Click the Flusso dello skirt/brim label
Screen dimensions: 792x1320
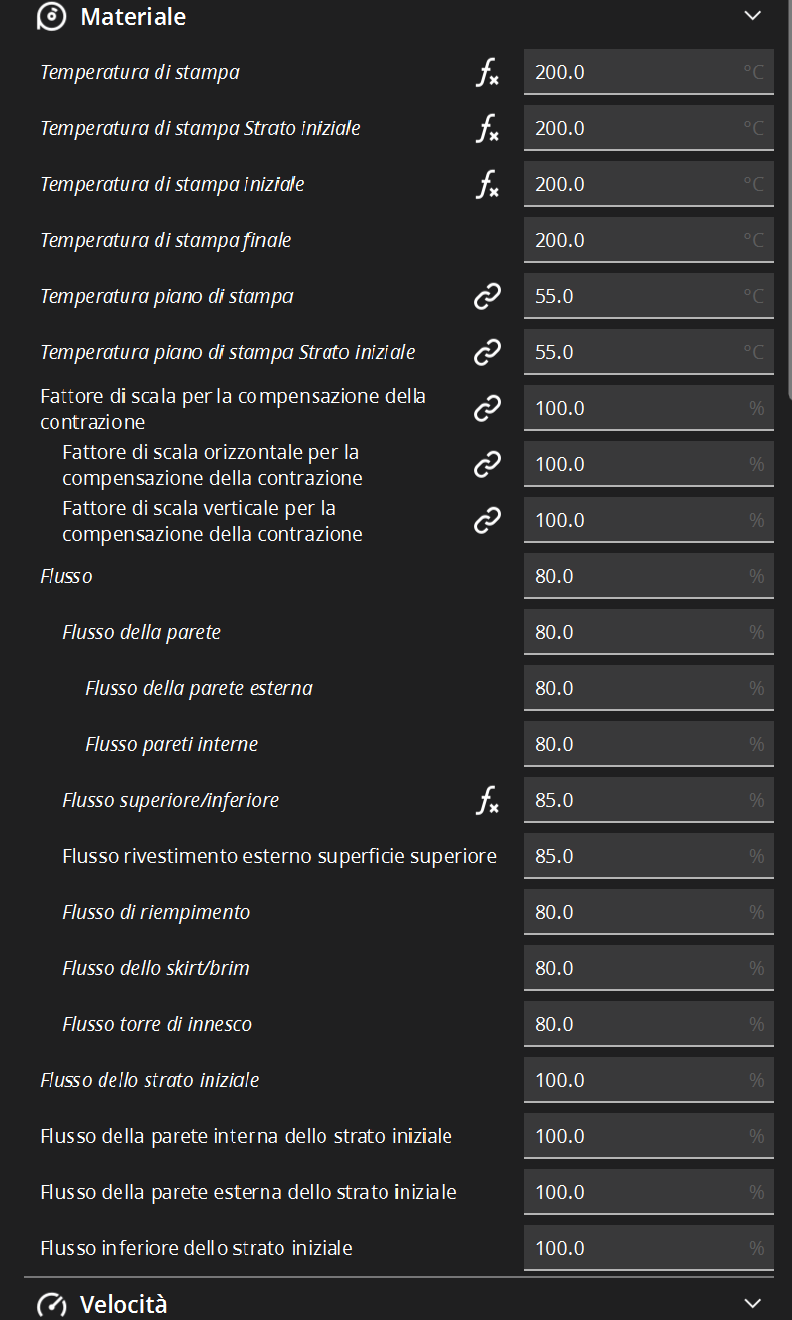coord(156,969)
